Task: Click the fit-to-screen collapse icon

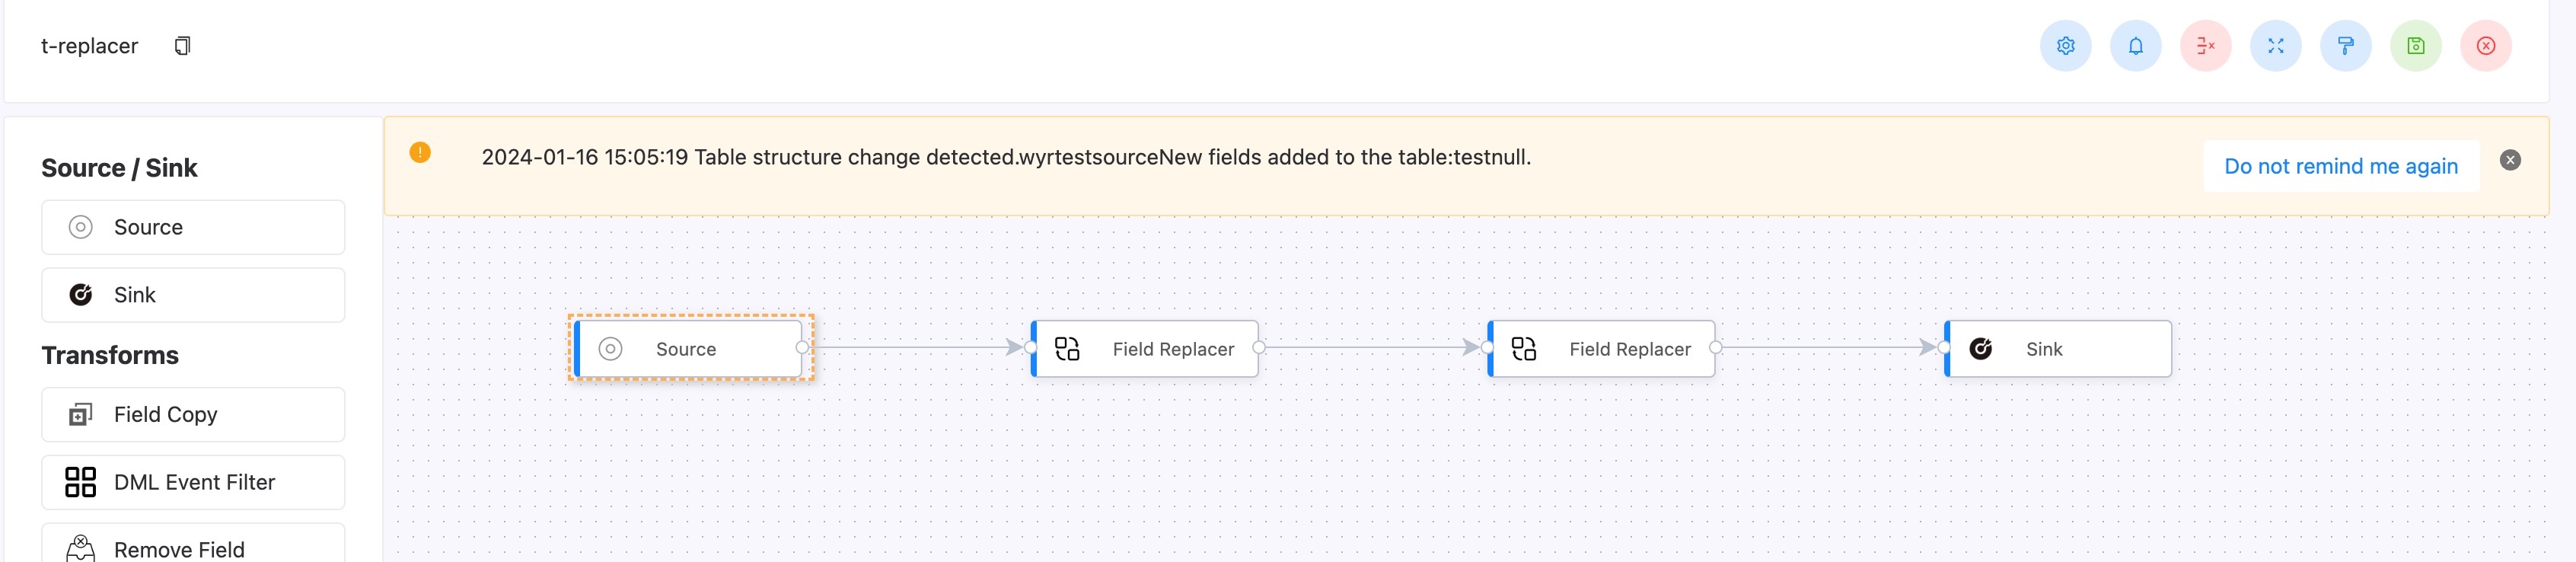Action: tap(2275, 46)
